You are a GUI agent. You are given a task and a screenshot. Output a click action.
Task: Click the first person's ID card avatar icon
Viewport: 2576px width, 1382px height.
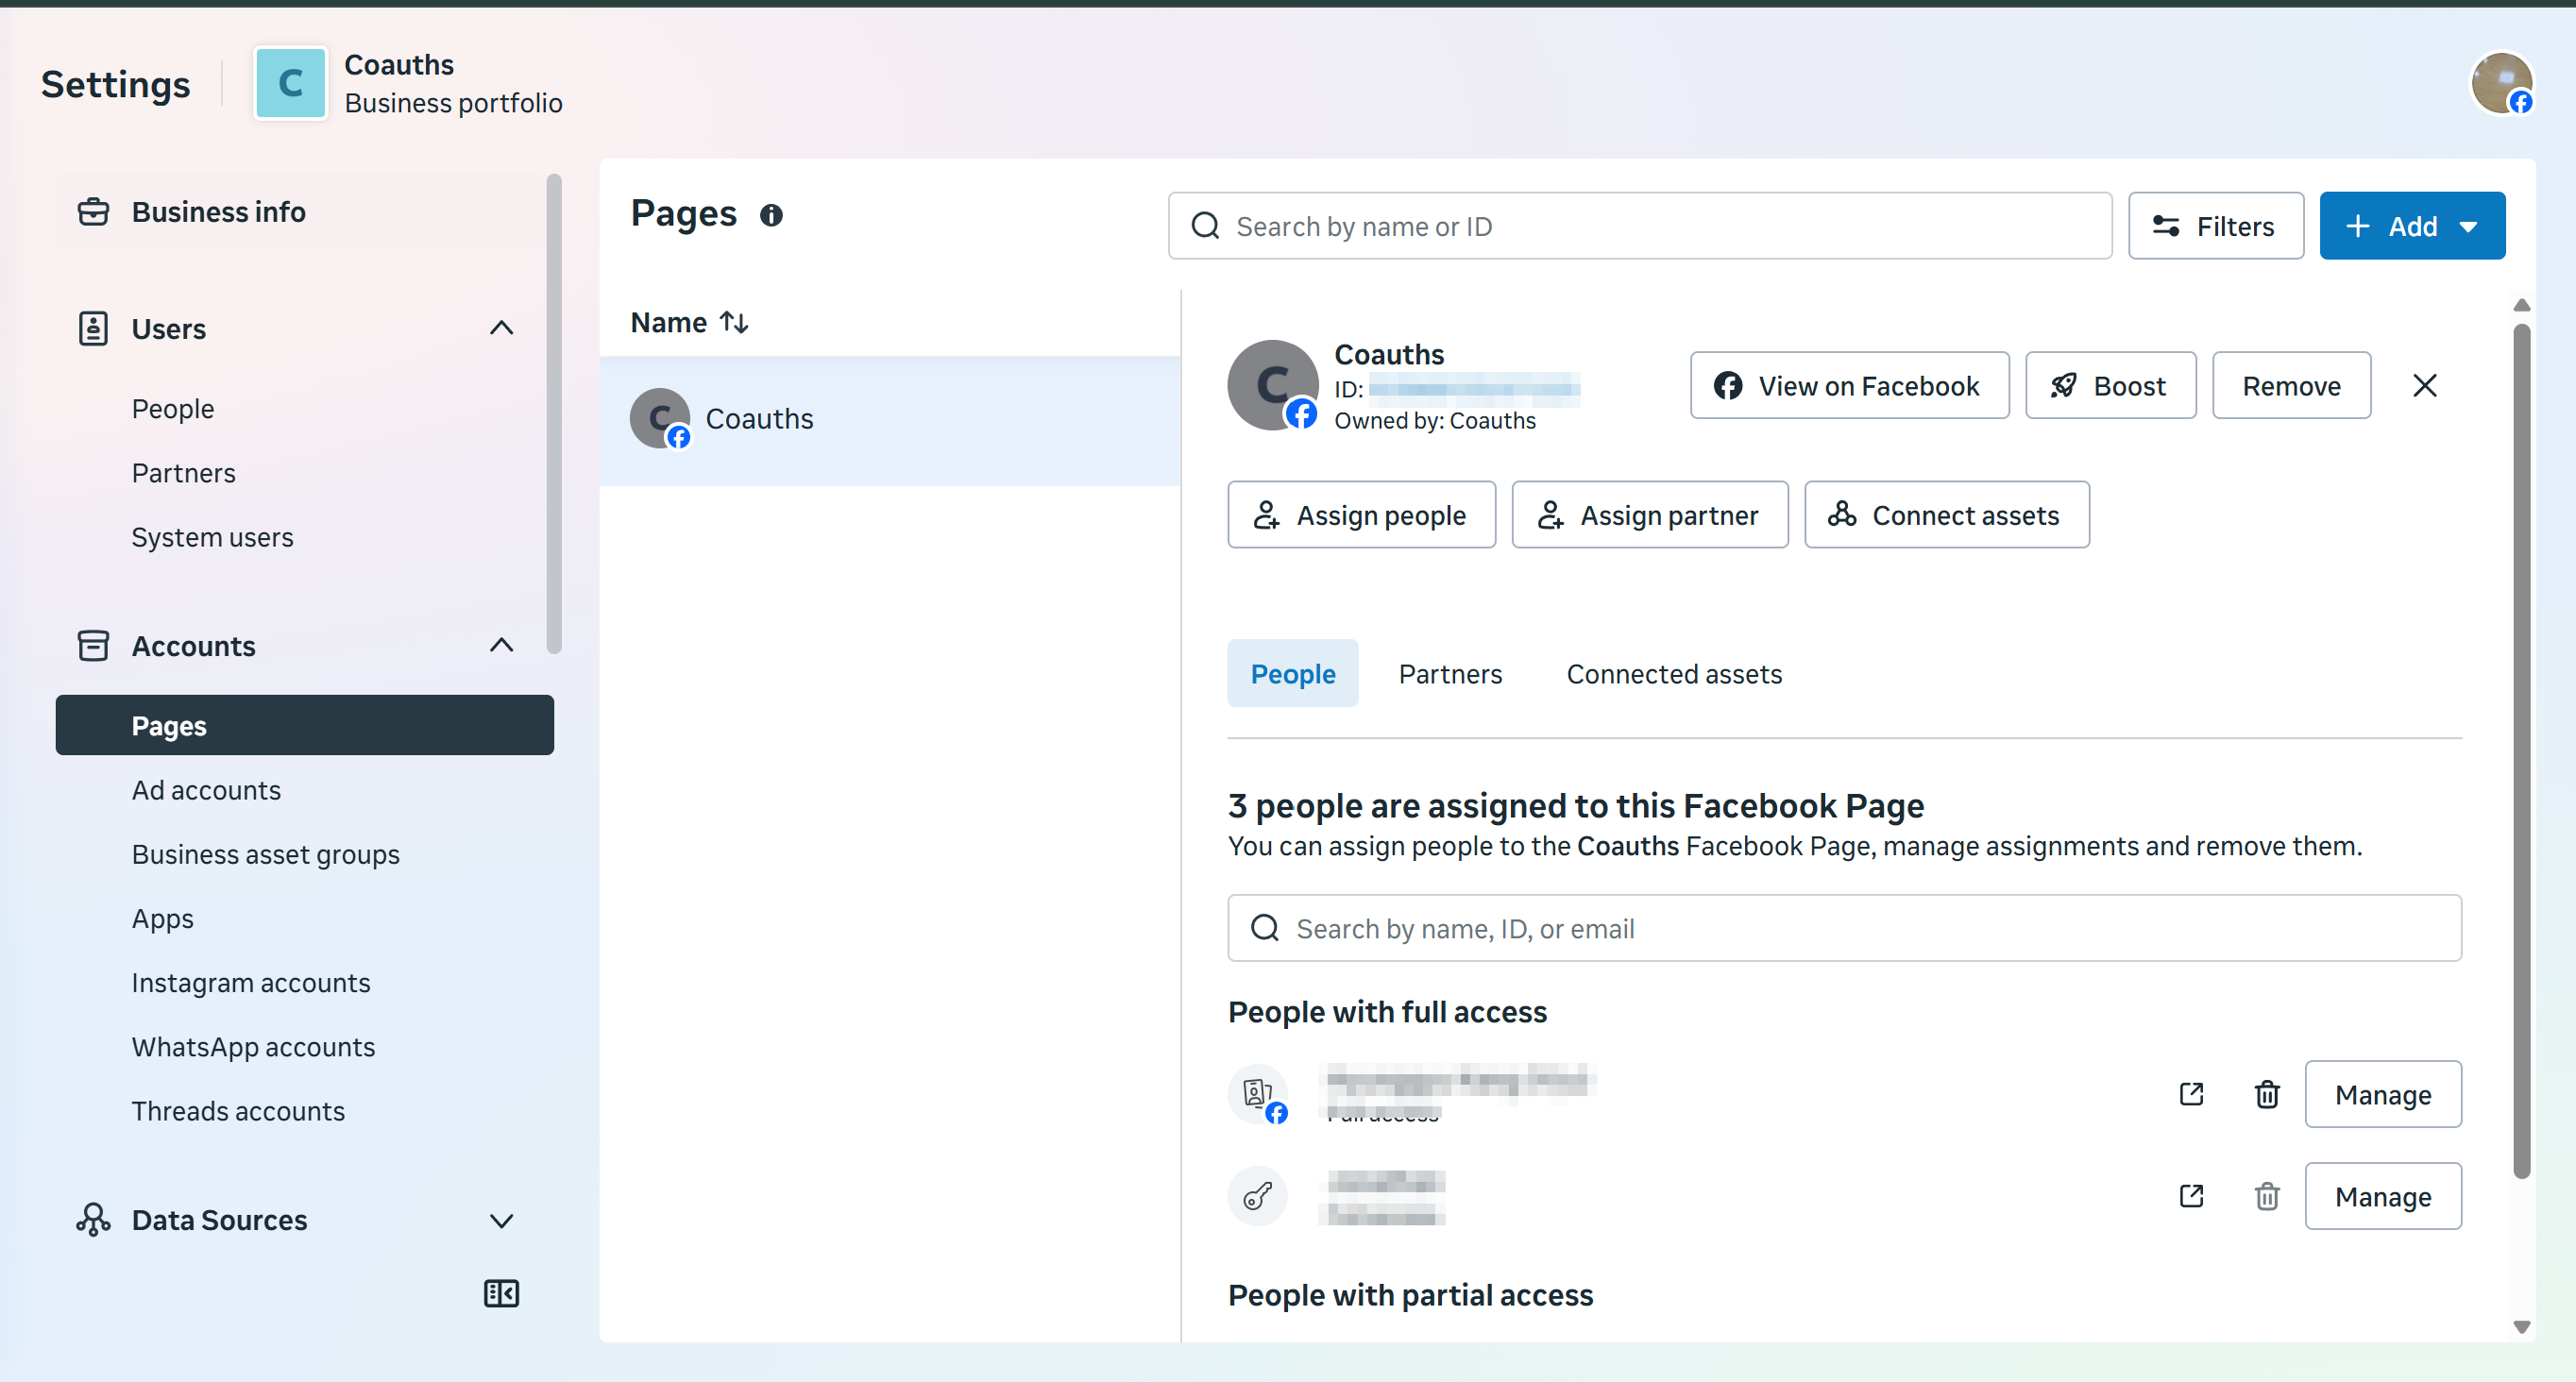1258,1094
